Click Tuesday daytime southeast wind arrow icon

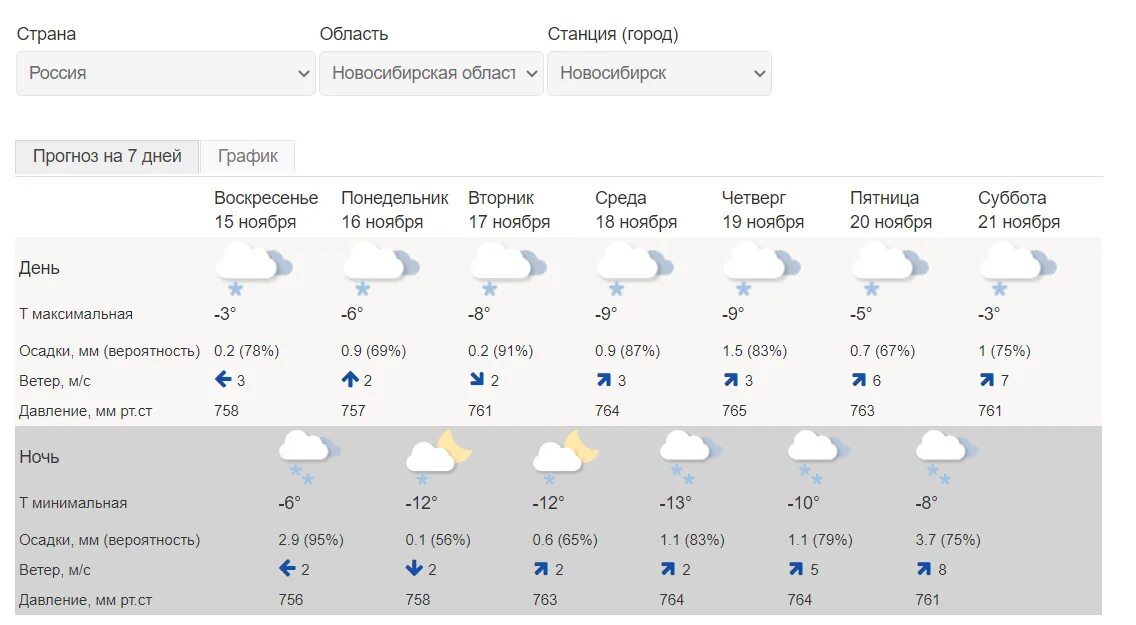click(x=477, y=379)
